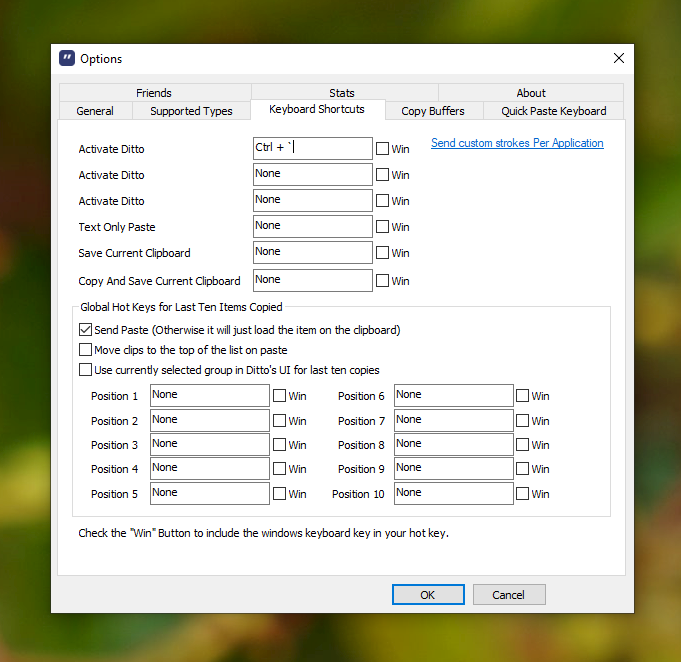Switch to the Friends tab
681x662 pixels.
click(154, 93)
